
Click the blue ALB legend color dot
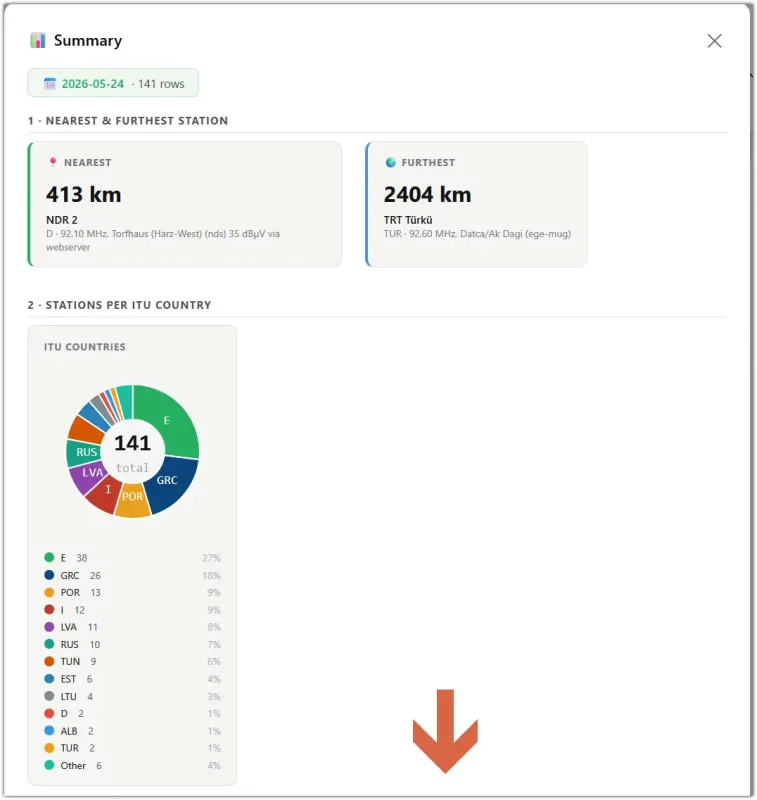click(x=49, y=731)
